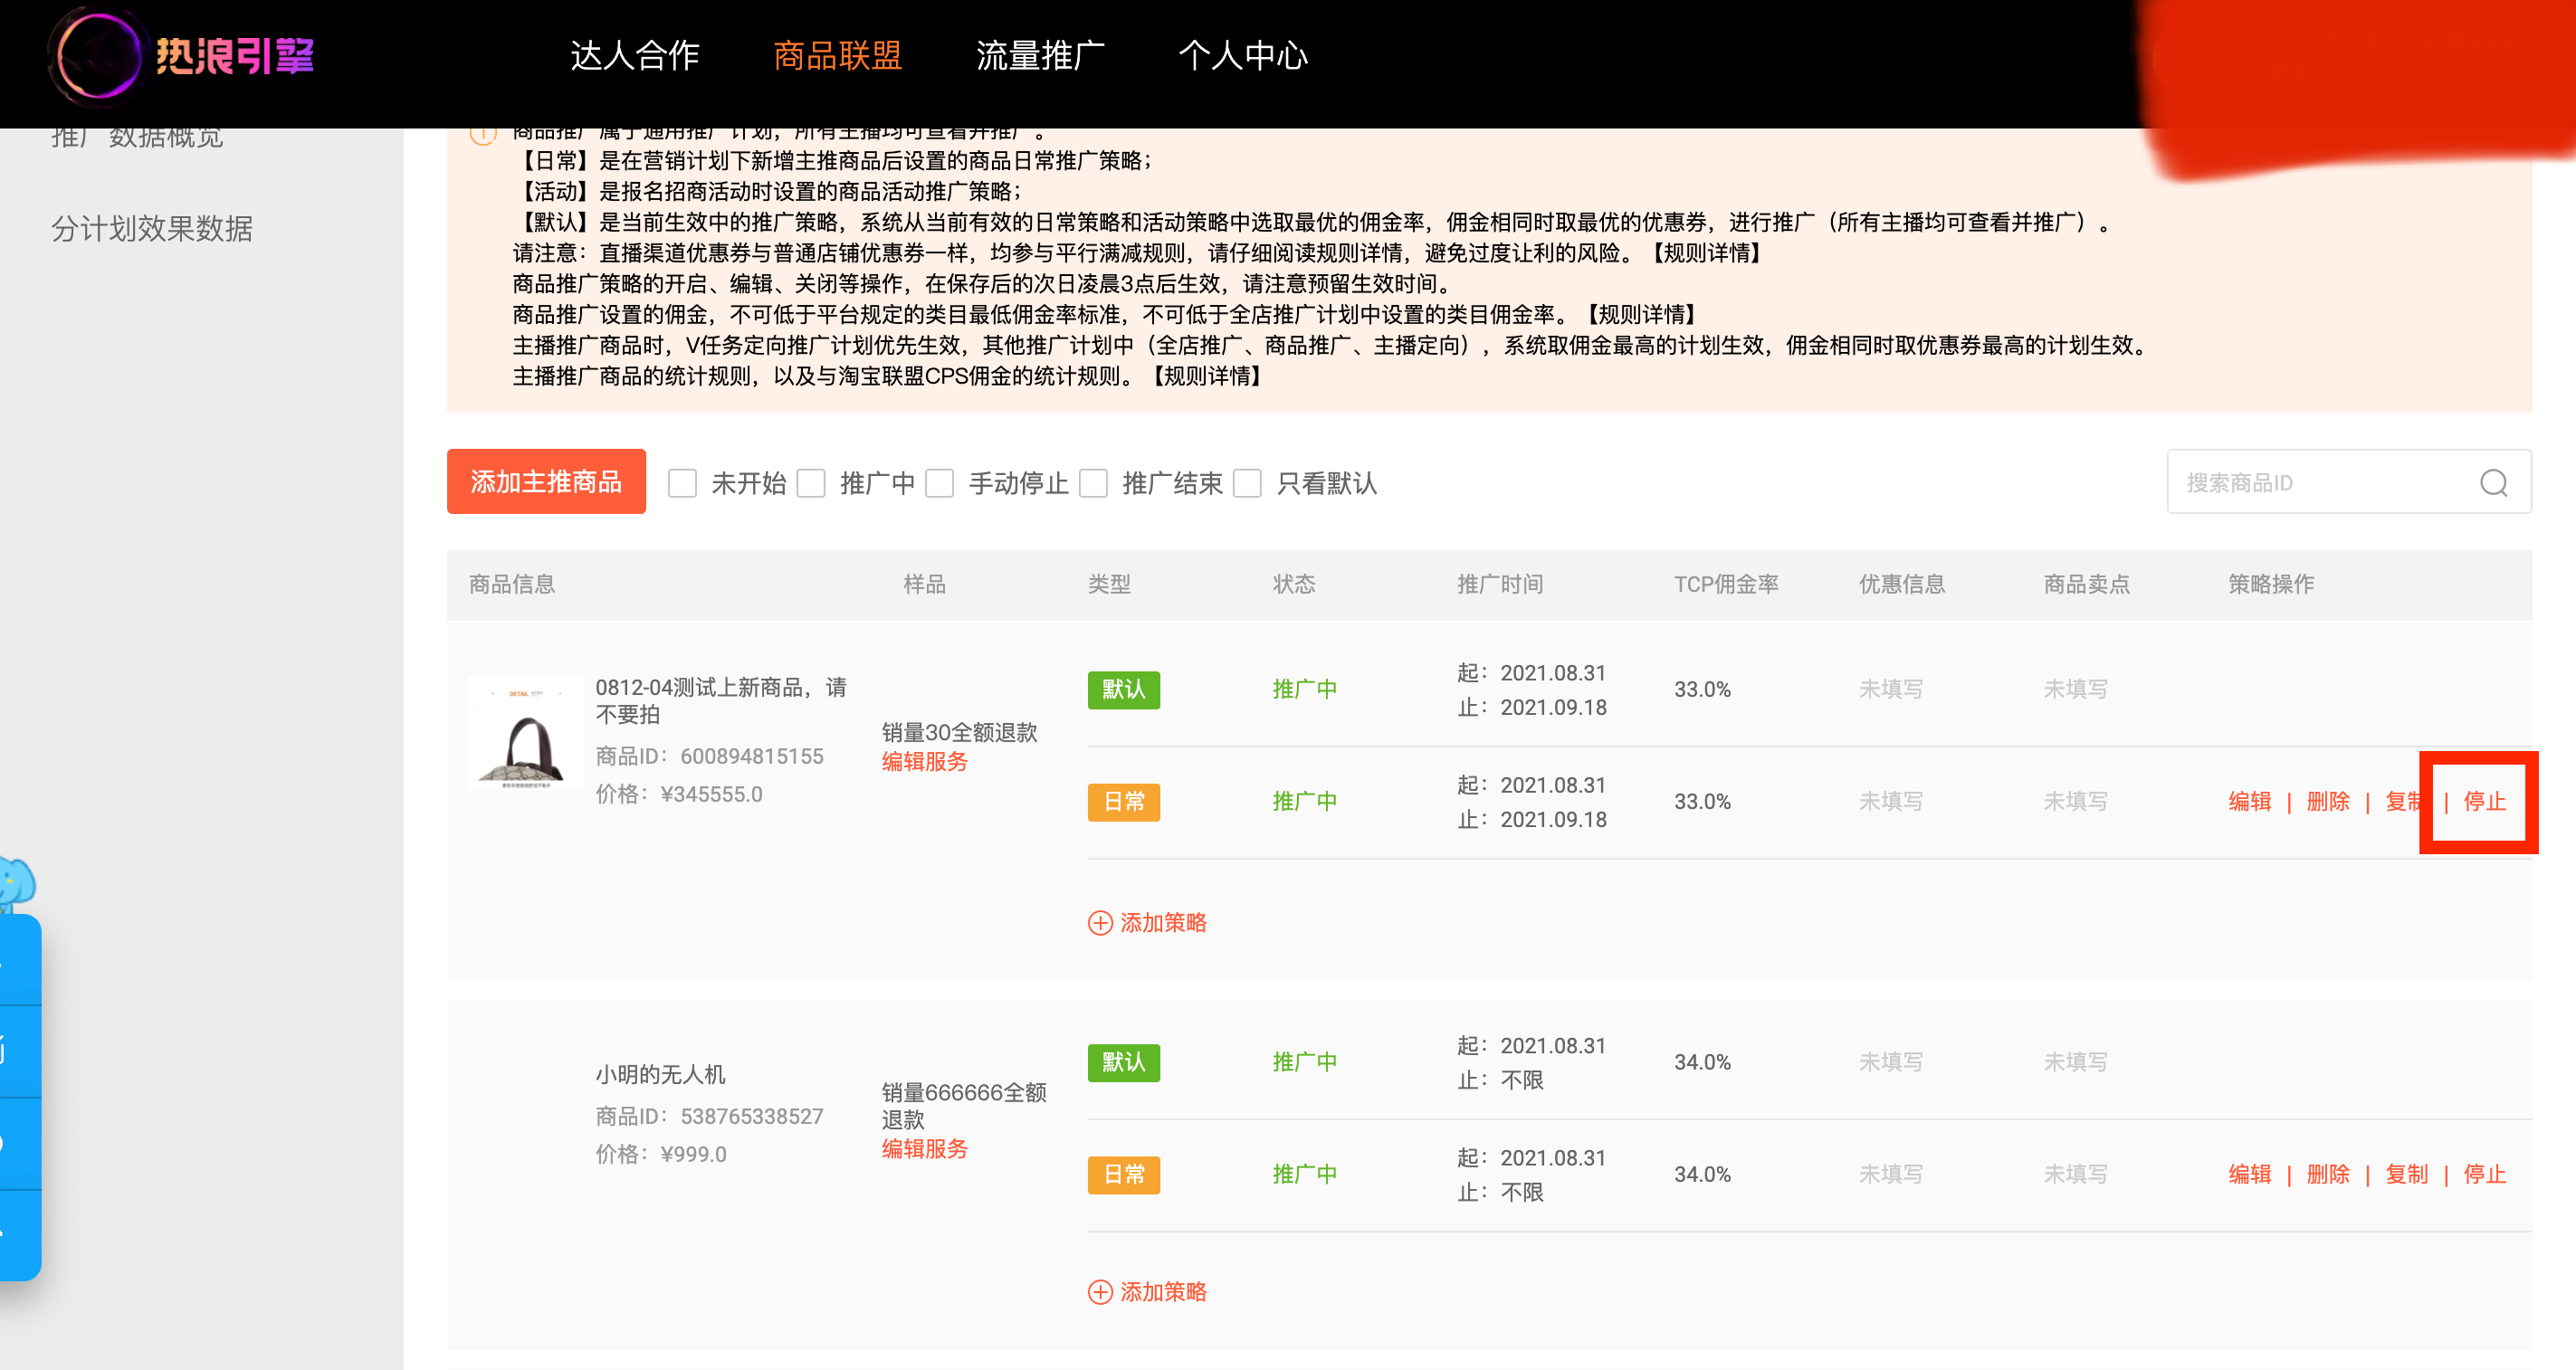
Task: Open 流量推广 menu
Action: point(1040,56)
